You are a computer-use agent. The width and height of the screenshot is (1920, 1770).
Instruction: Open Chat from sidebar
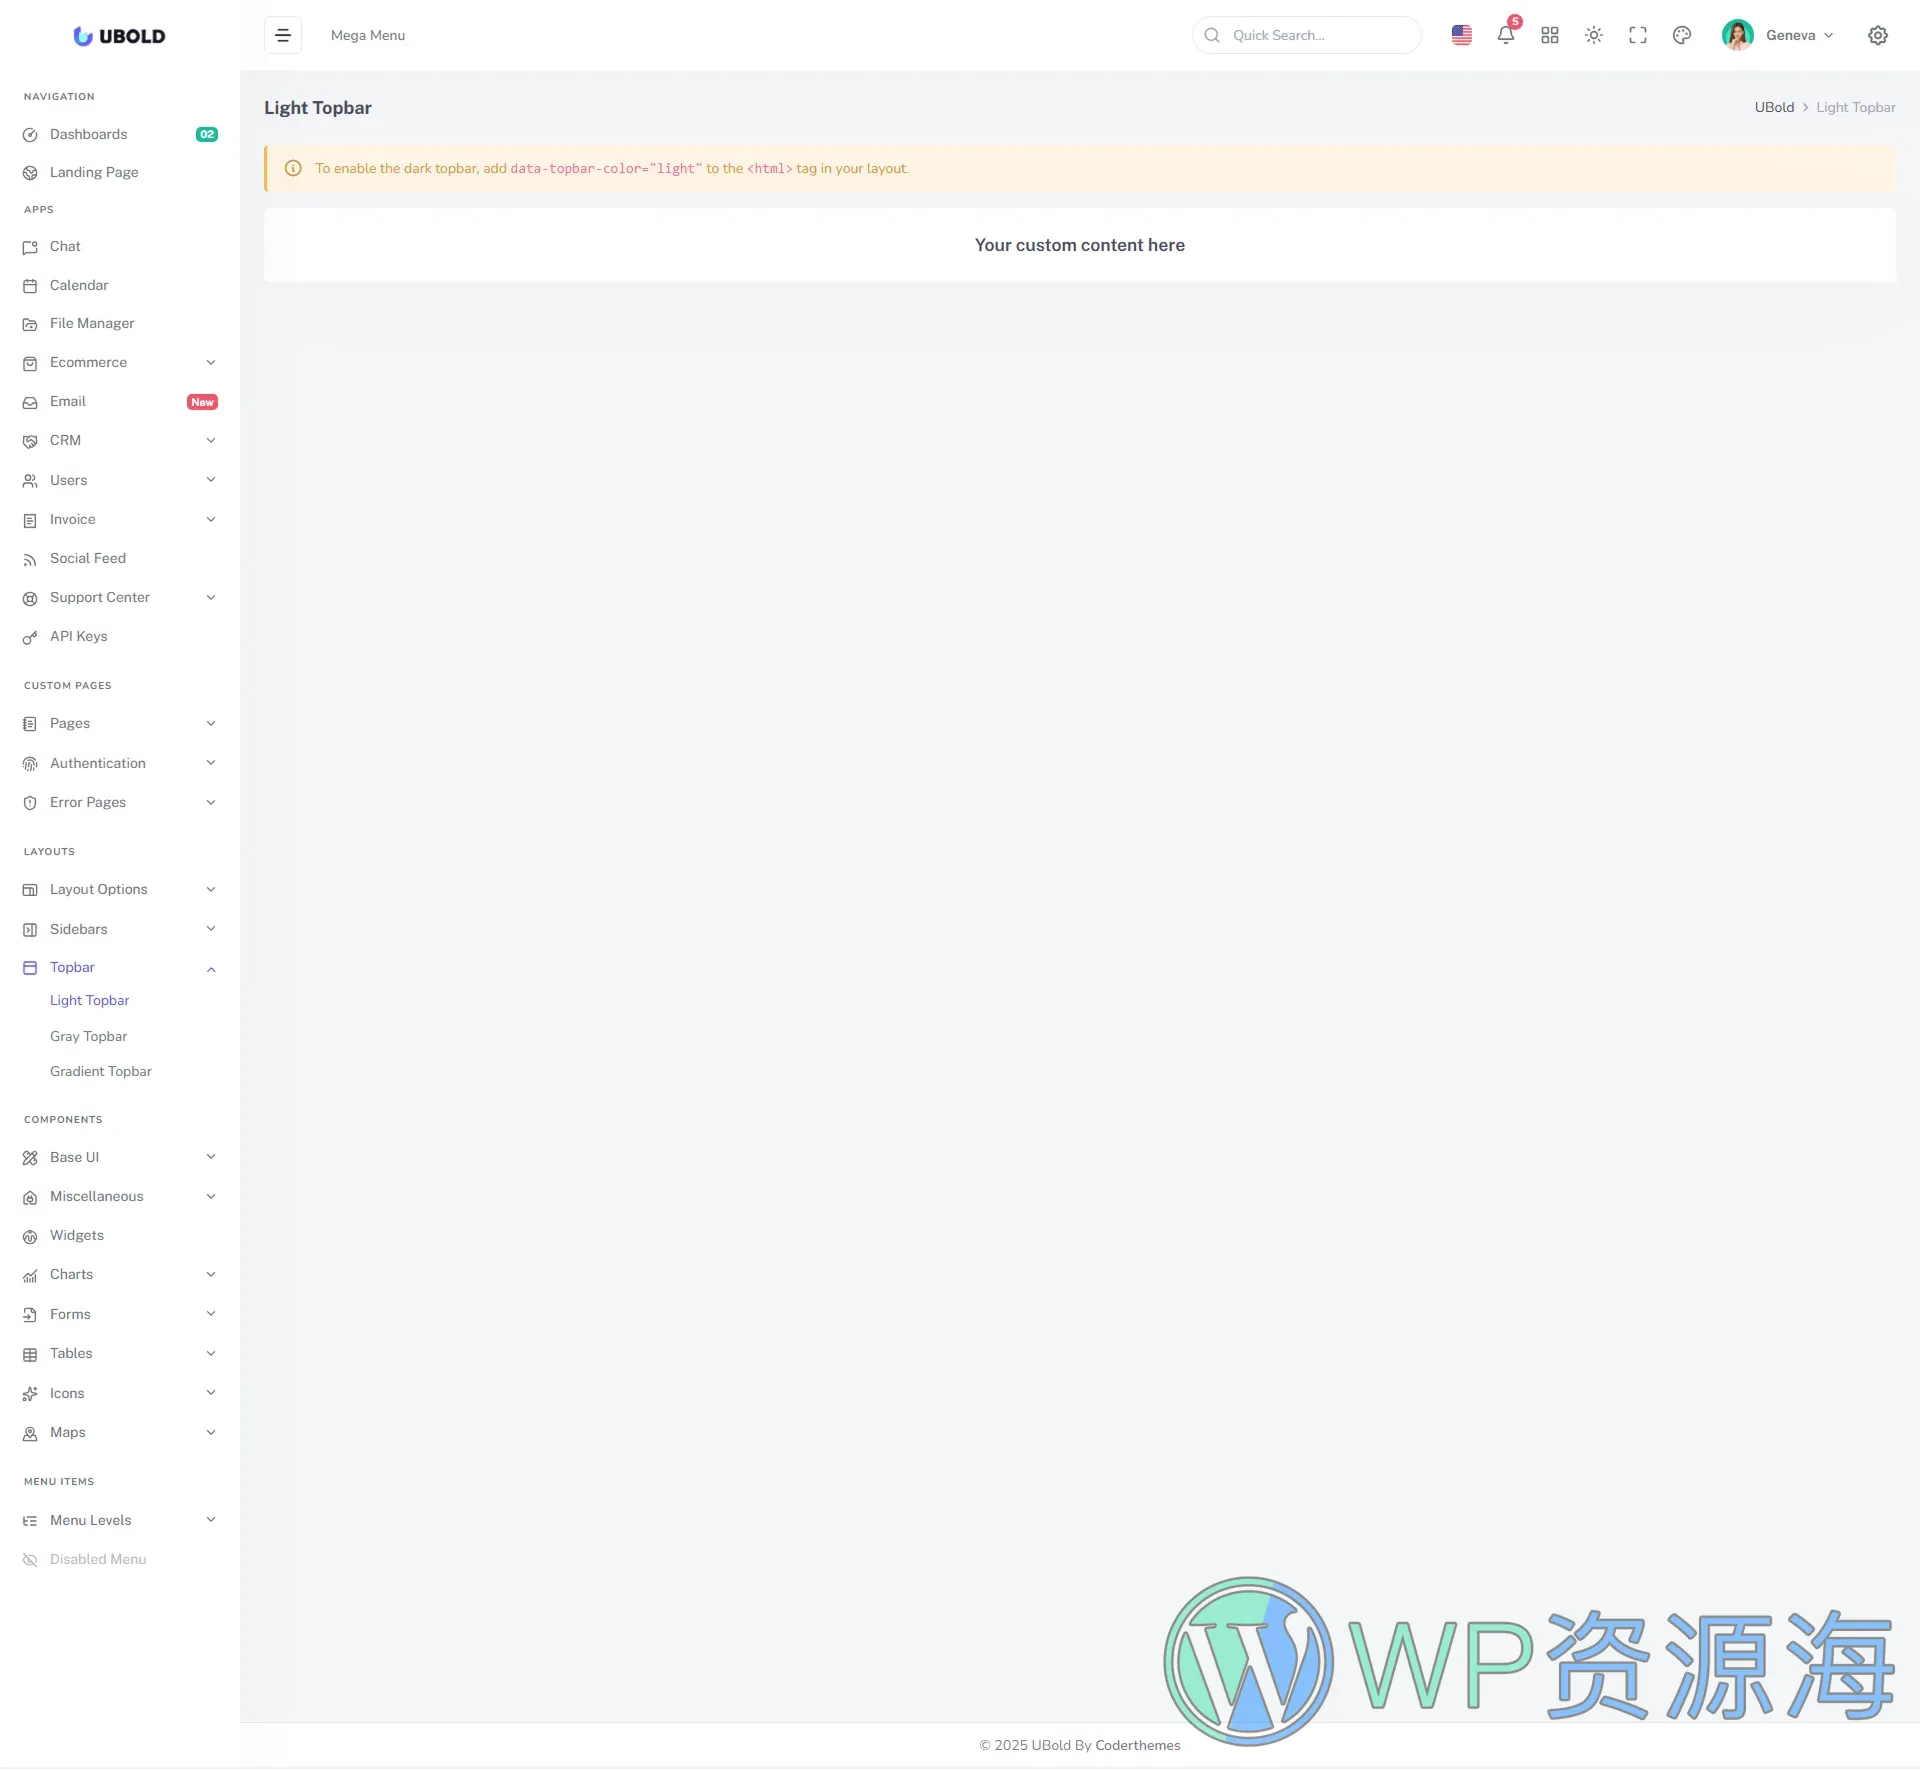(x=65, y=246)
